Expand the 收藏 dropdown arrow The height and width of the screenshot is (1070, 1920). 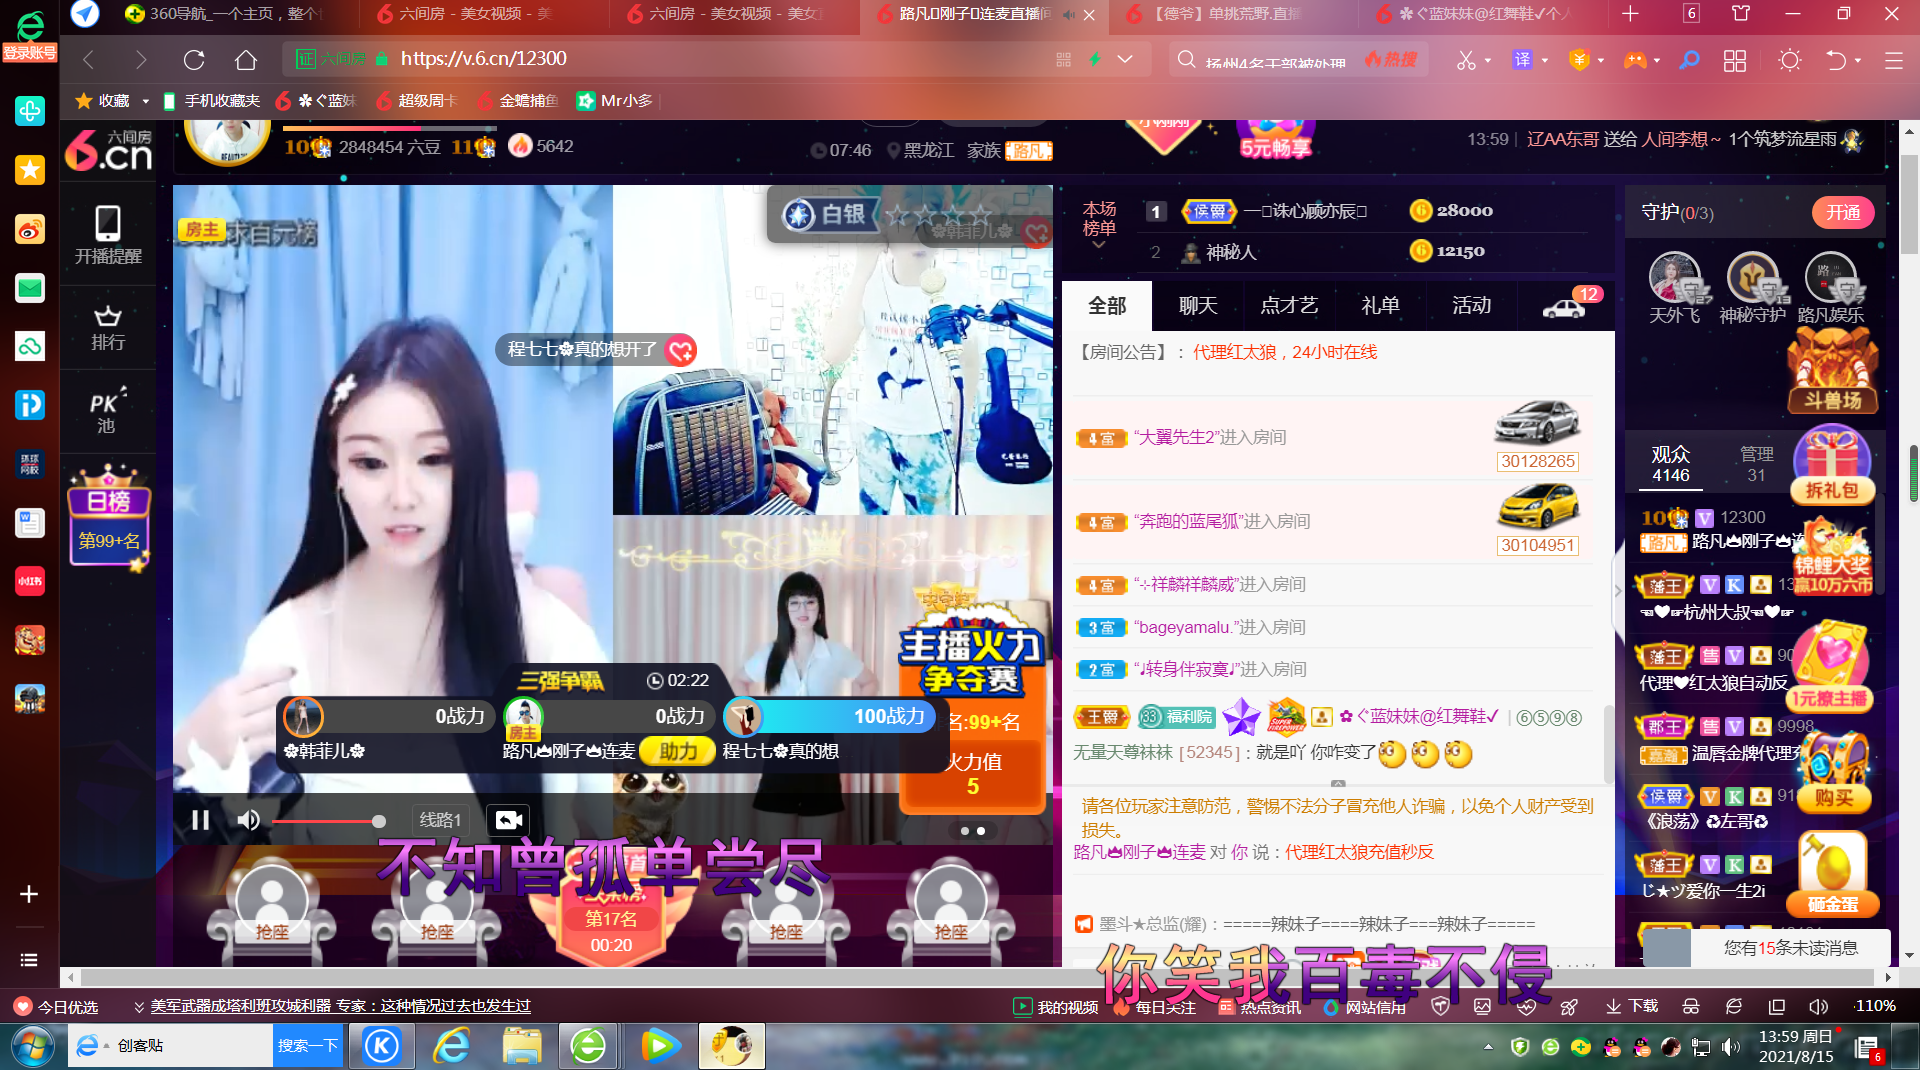(x=145, y=101)
